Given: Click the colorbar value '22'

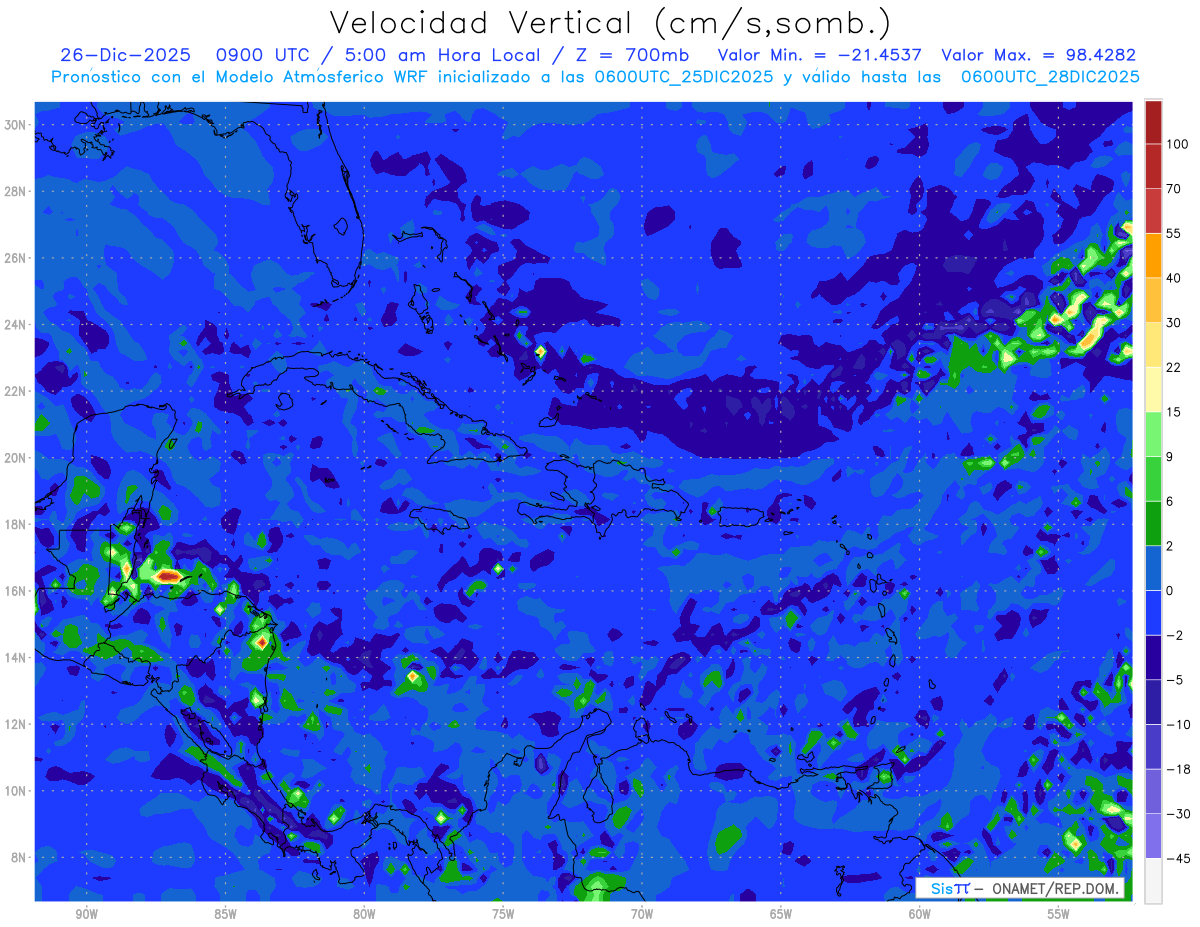Looking at the screenshot, I should [x=1174, y=367].
